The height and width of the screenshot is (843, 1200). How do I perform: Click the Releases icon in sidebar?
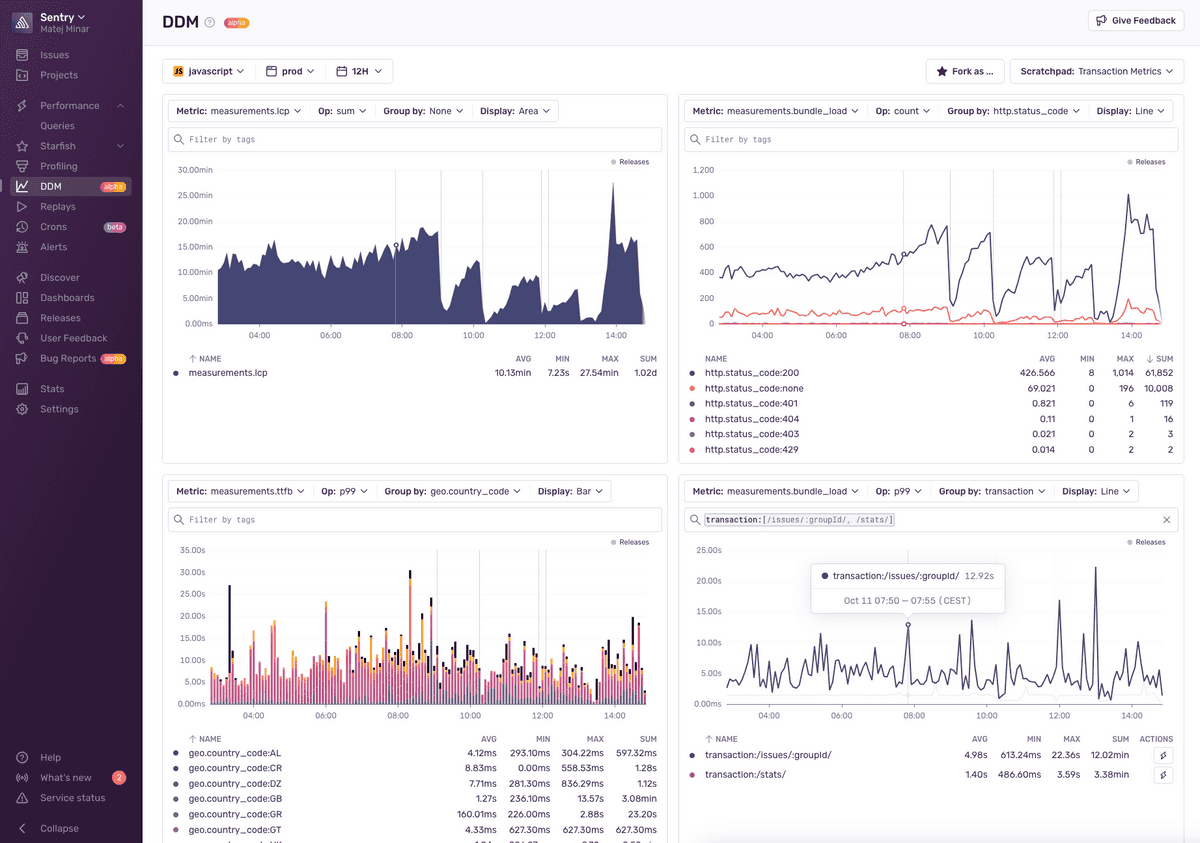coord(22,318)
